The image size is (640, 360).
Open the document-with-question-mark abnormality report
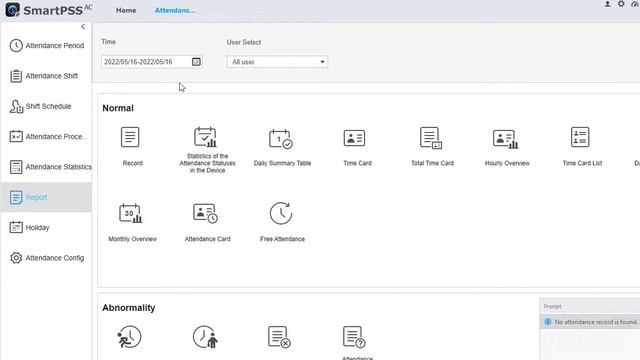(x=354, y=337)
